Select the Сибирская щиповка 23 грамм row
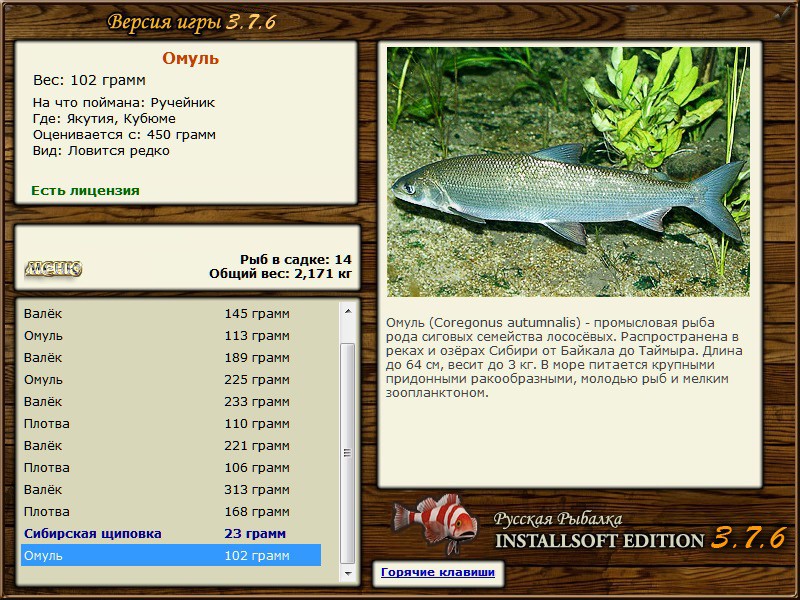Screen dimensions: 800x600 click(x=171, y=533)
